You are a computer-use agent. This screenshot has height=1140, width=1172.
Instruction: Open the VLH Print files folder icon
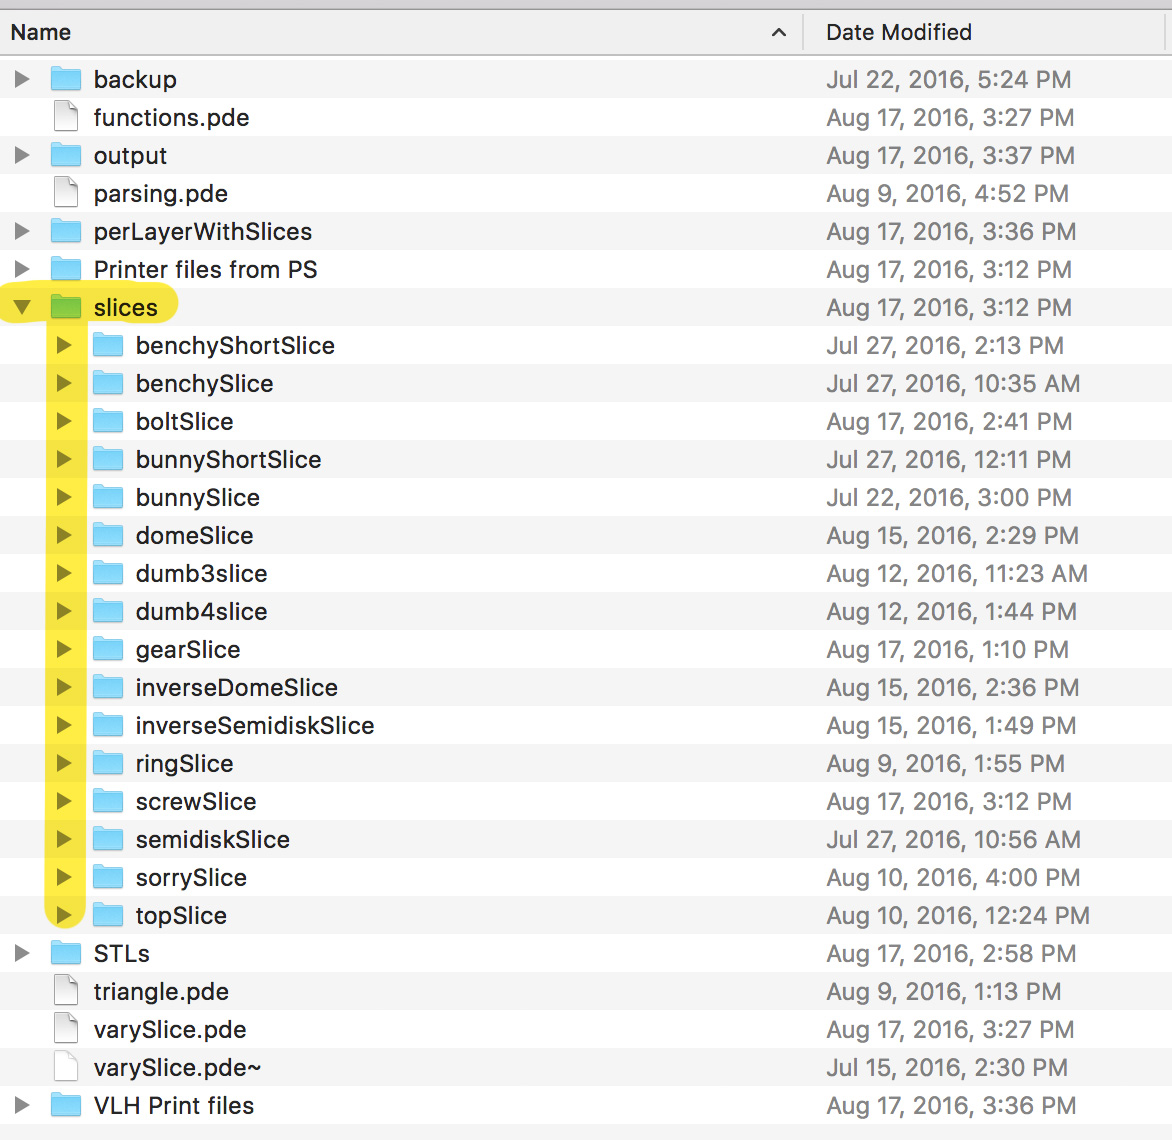pos(65,1105)
